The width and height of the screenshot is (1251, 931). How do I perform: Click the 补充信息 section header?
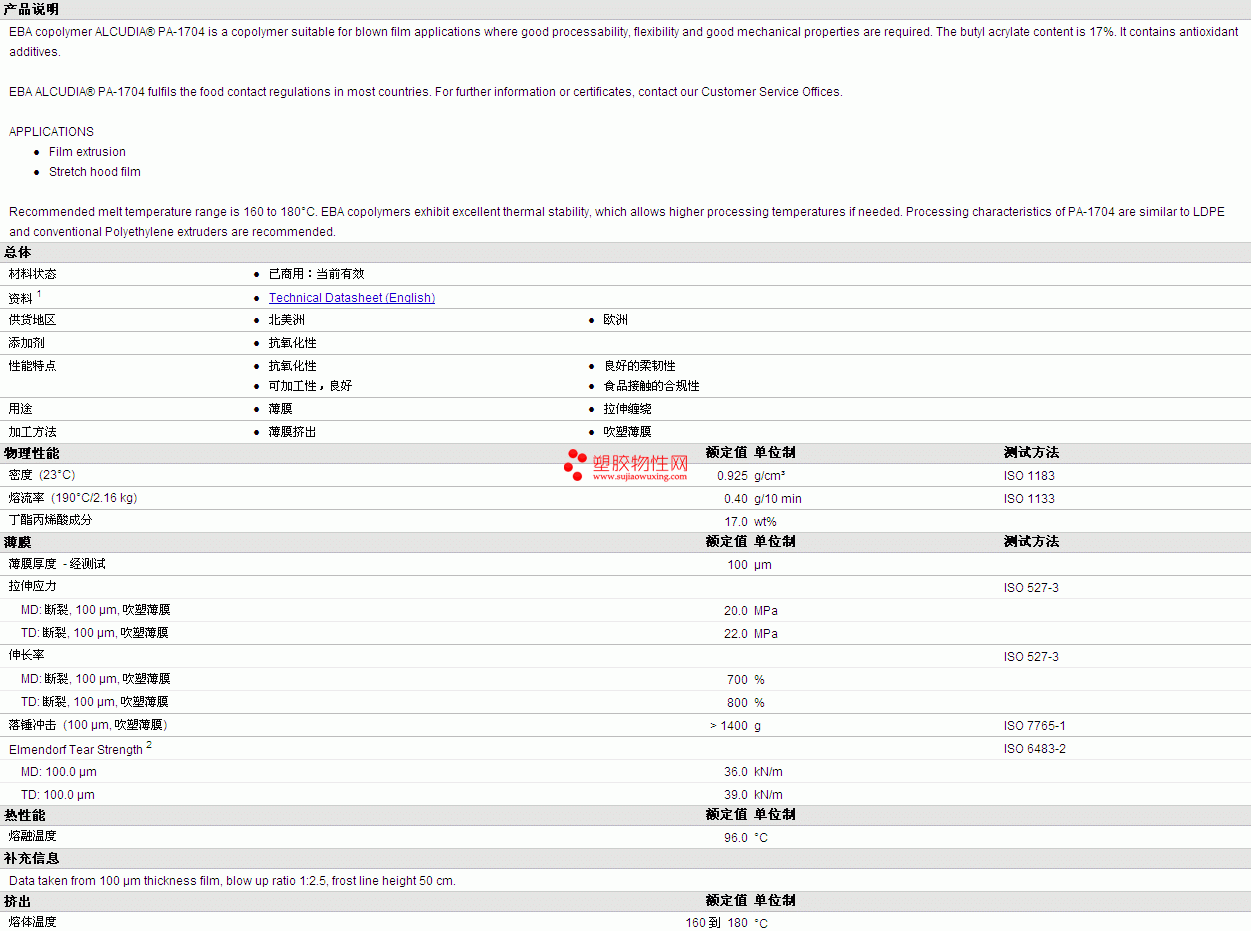click(x=32, y=858)
